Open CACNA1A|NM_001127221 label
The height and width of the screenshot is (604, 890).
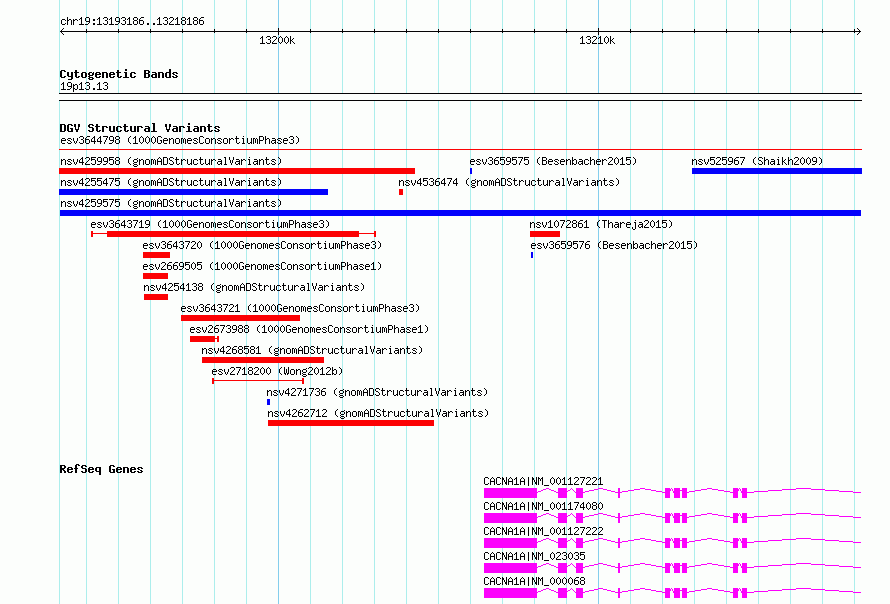tap(543, 481)
